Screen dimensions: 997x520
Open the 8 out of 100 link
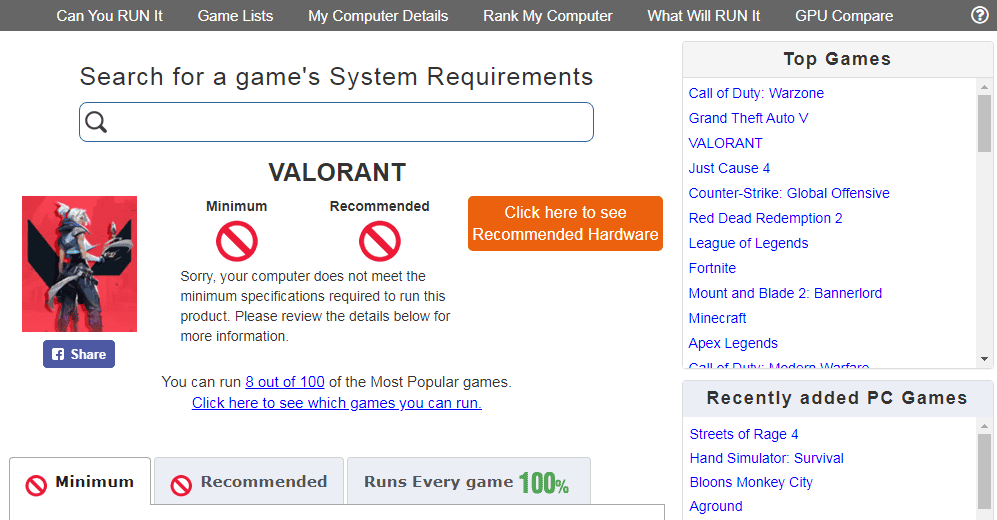point(285,382)
